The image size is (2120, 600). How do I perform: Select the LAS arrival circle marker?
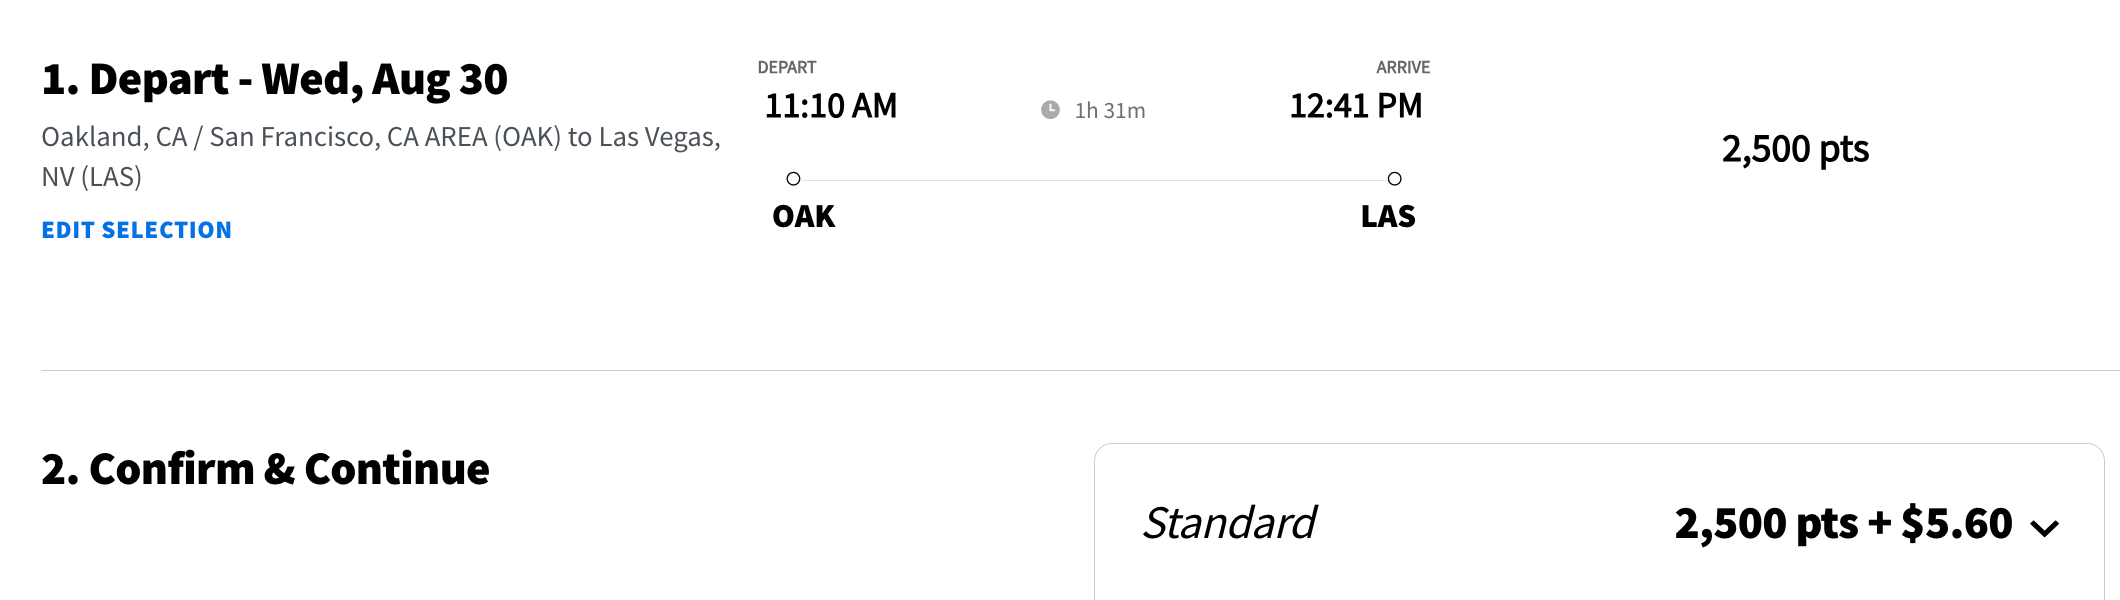(x=1396, y=178)
